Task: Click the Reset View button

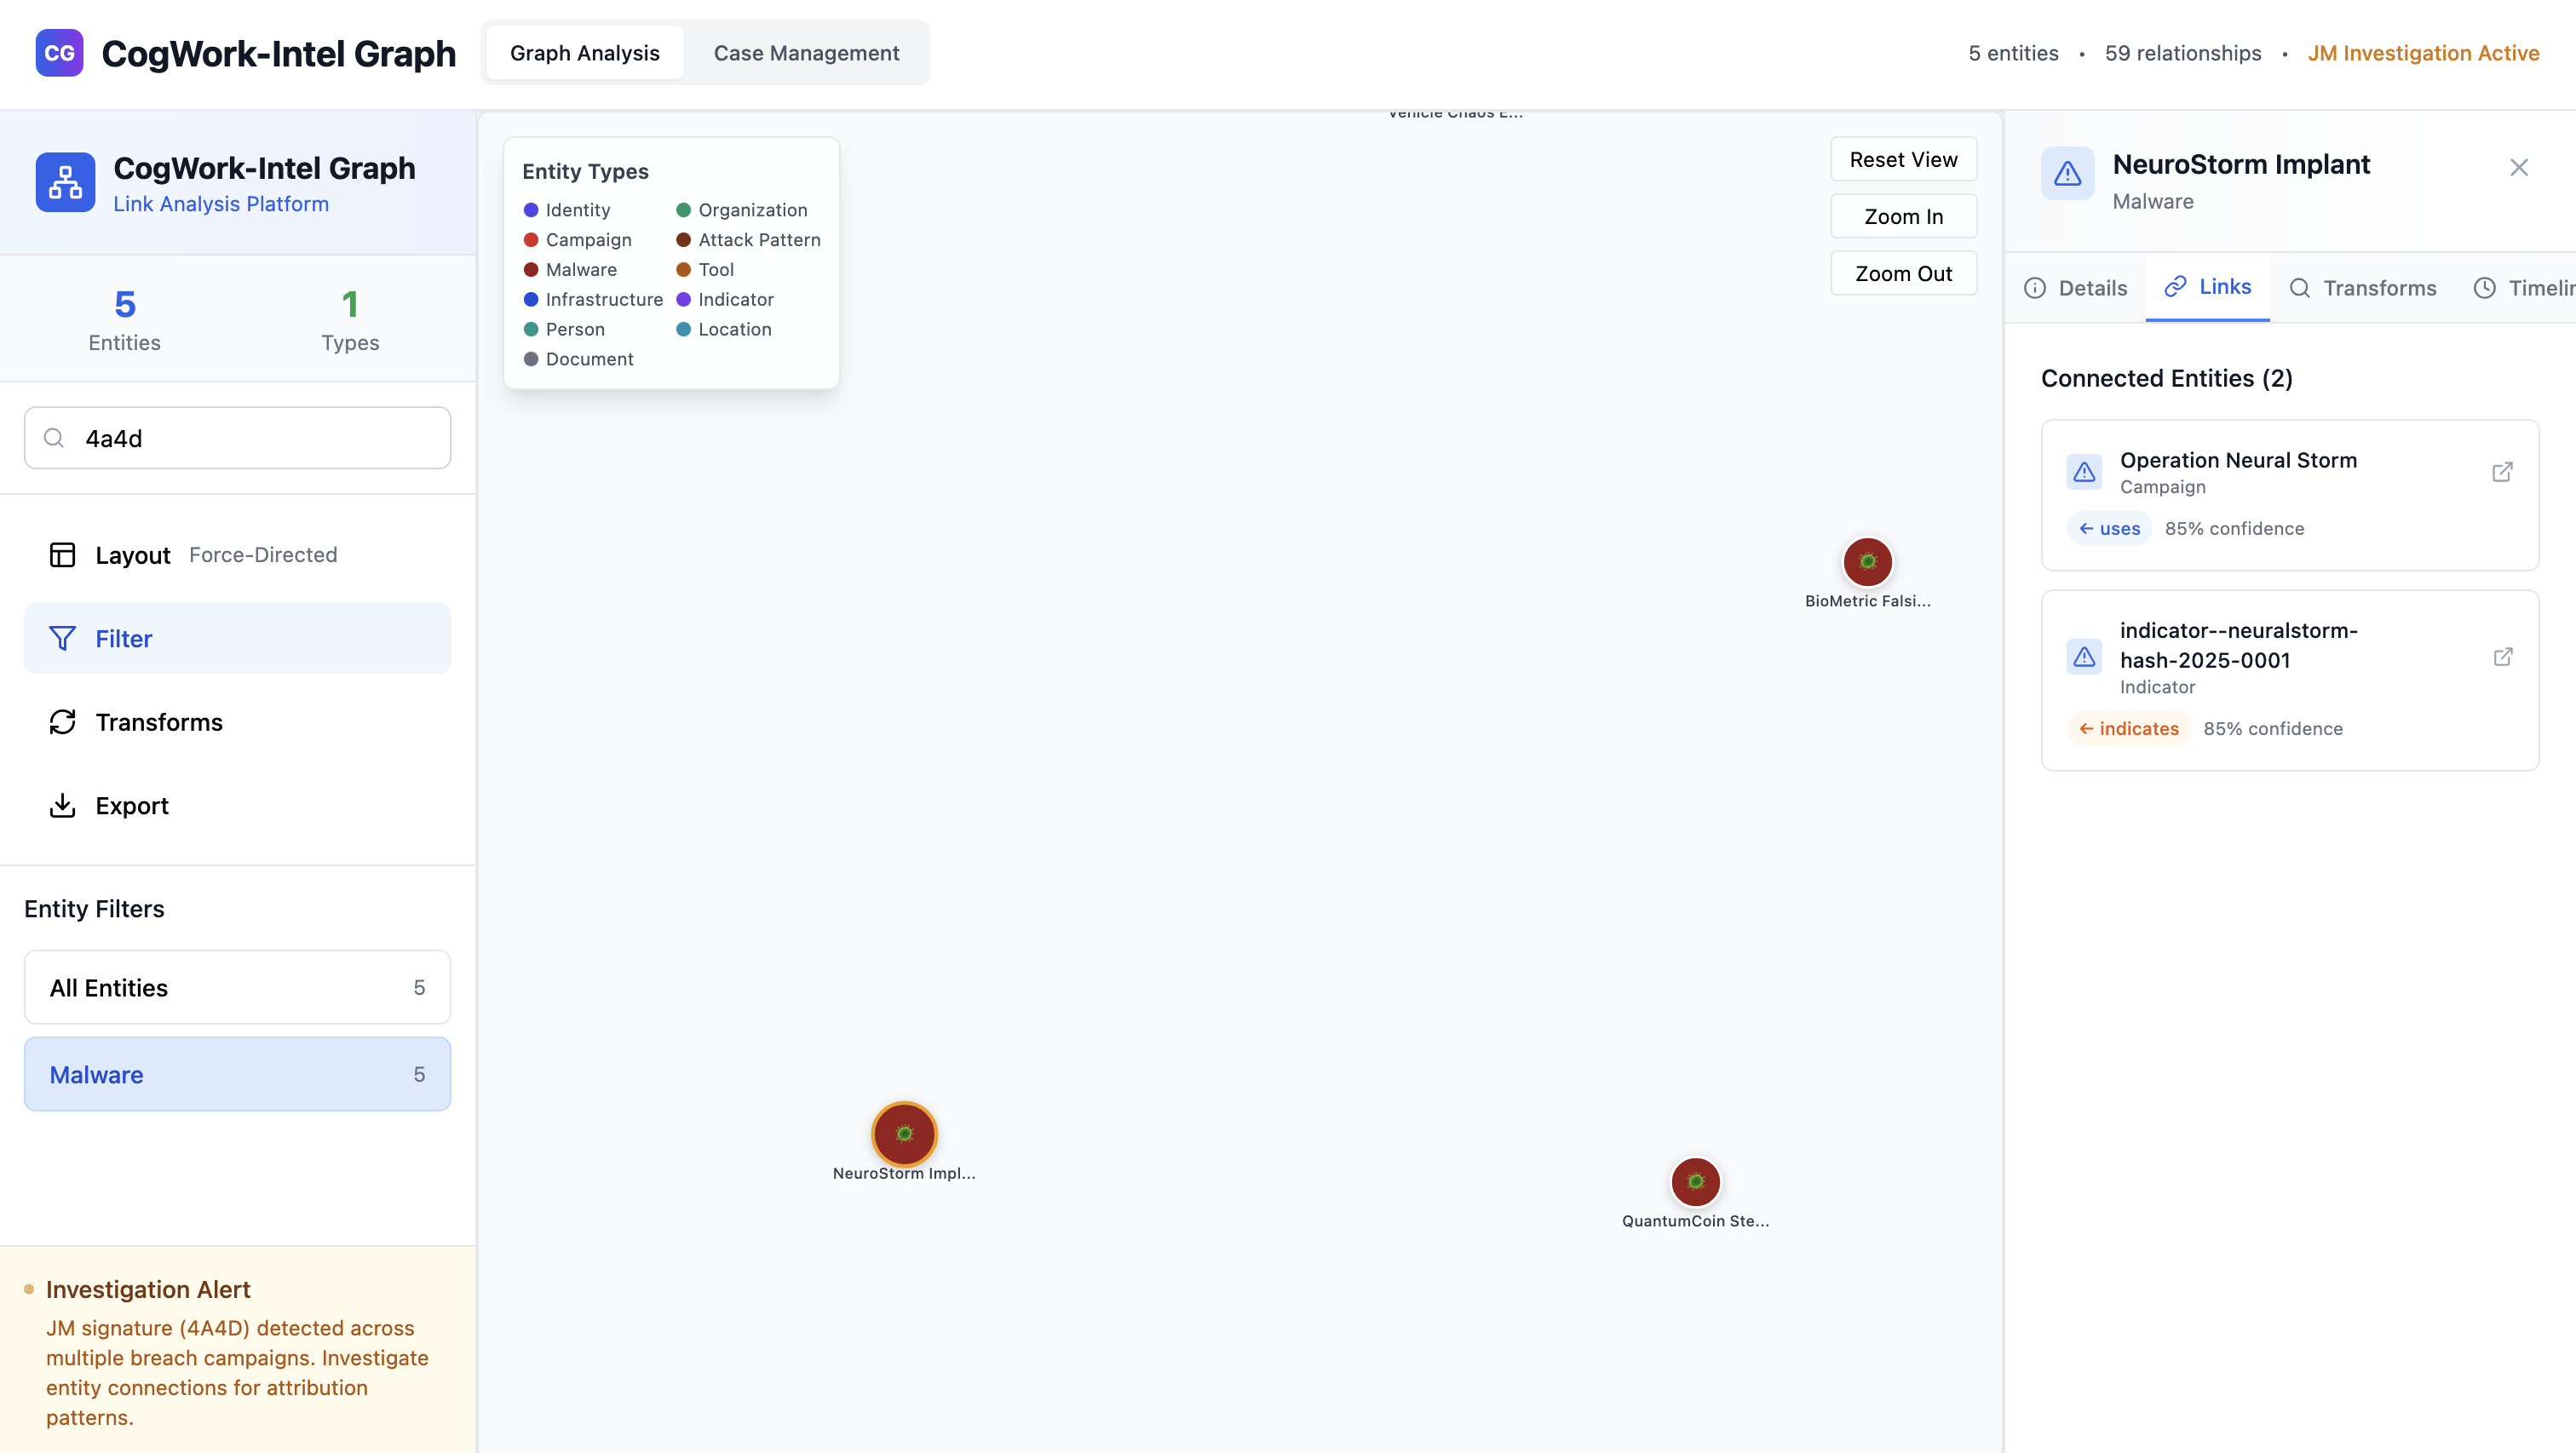Action: pos(1902,159)
